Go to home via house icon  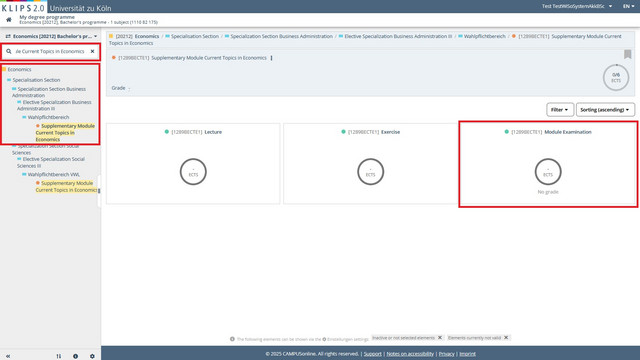(x=9, y=20)
